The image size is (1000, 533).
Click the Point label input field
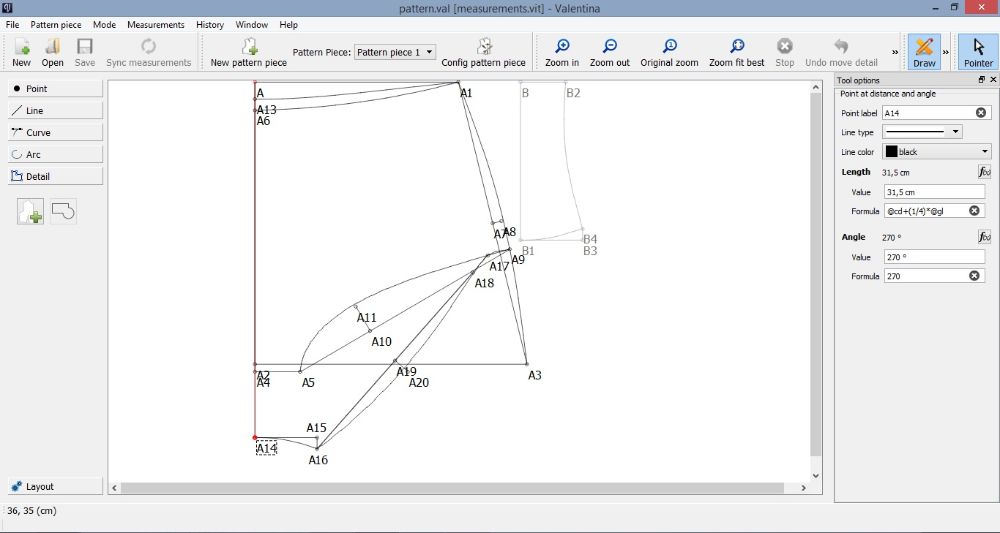point(927,113)
